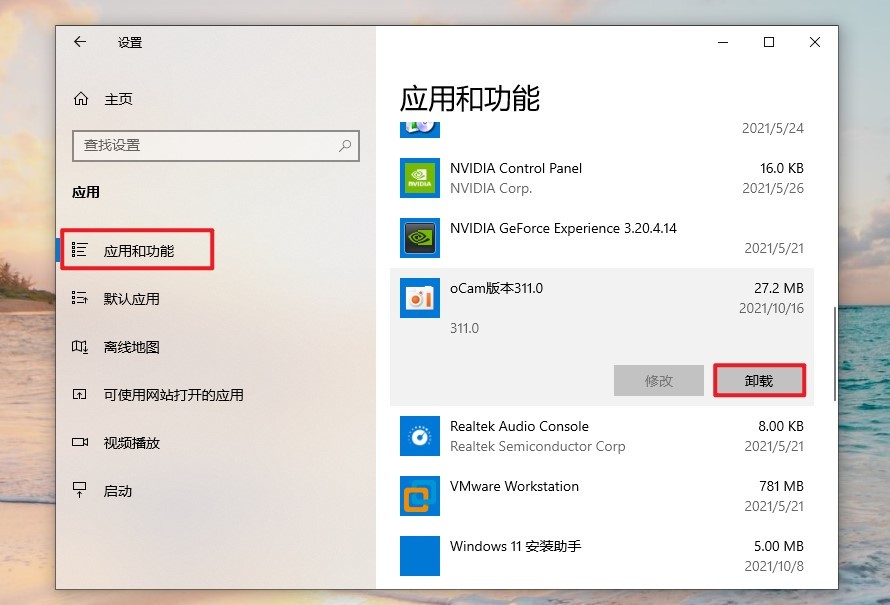890x605 pixels.
Task: Click the 离线地图 map icon
Action: pyautogui.click(x=79, y=346)
